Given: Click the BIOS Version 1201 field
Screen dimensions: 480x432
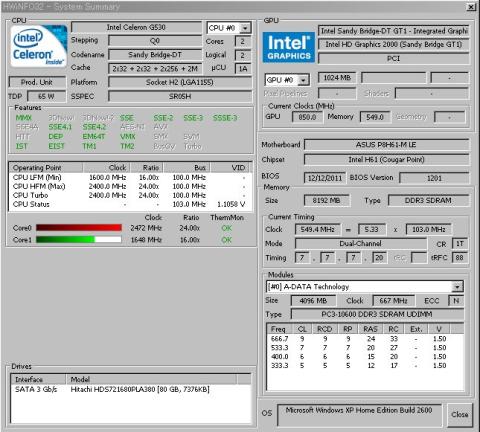Looking at the screenshot, I should tap(434, 178).
